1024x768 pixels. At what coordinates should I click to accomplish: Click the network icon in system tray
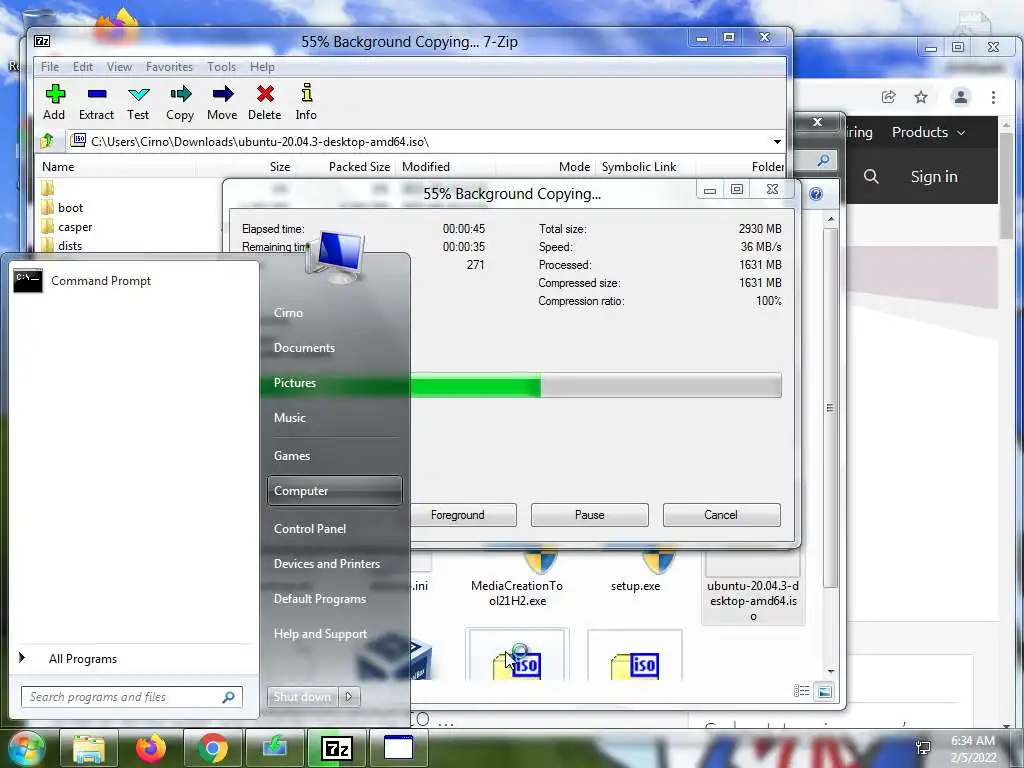tap(923, 748)
